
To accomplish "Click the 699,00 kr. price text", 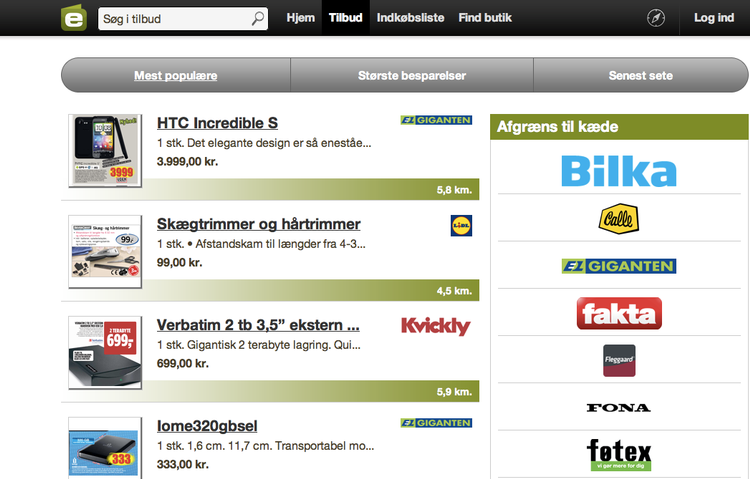I will tap(183, 364).
